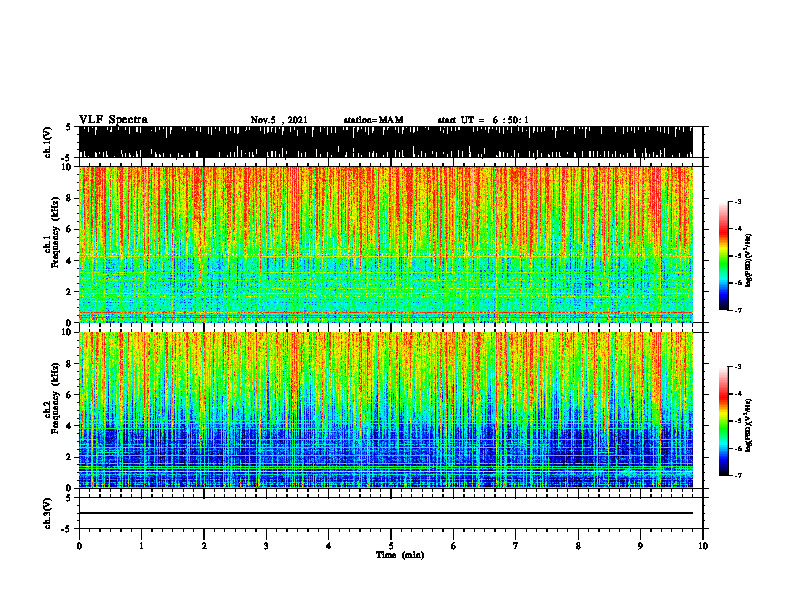Screen dimensions: 792x612
Task: Click time axis tick label "2"
Action: (x=204, y=546)
